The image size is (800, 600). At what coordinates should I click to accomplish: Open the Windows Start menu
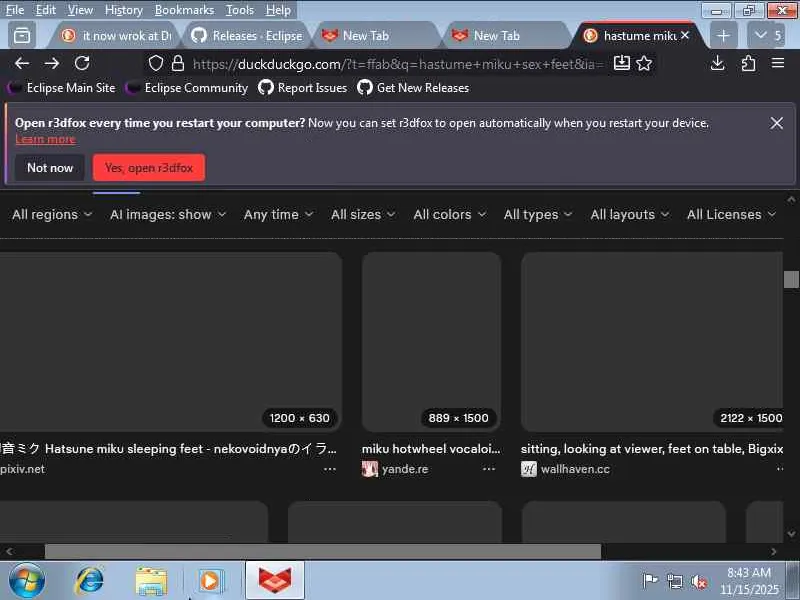pos(26,581)
